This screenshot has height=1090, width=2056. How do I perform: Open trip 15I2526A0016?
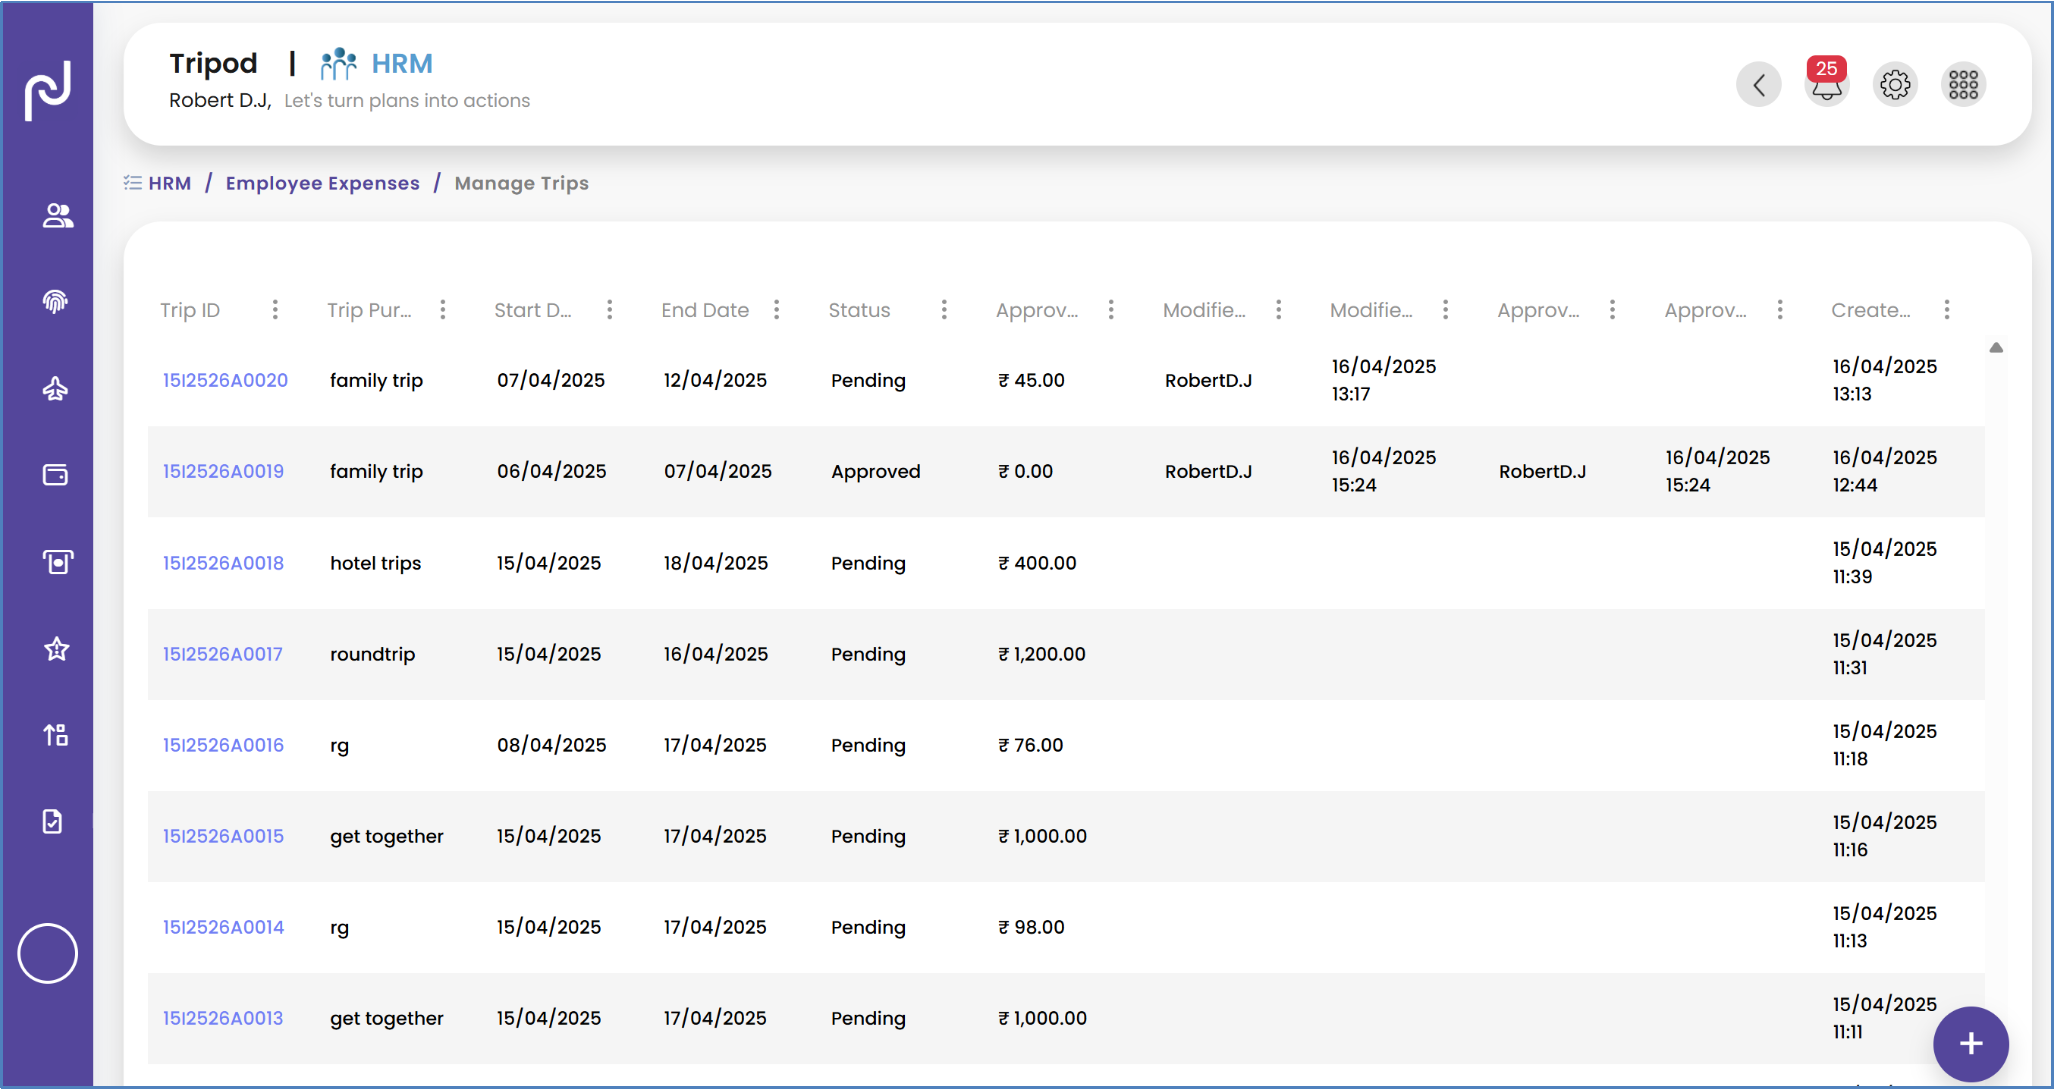point(223,745)
